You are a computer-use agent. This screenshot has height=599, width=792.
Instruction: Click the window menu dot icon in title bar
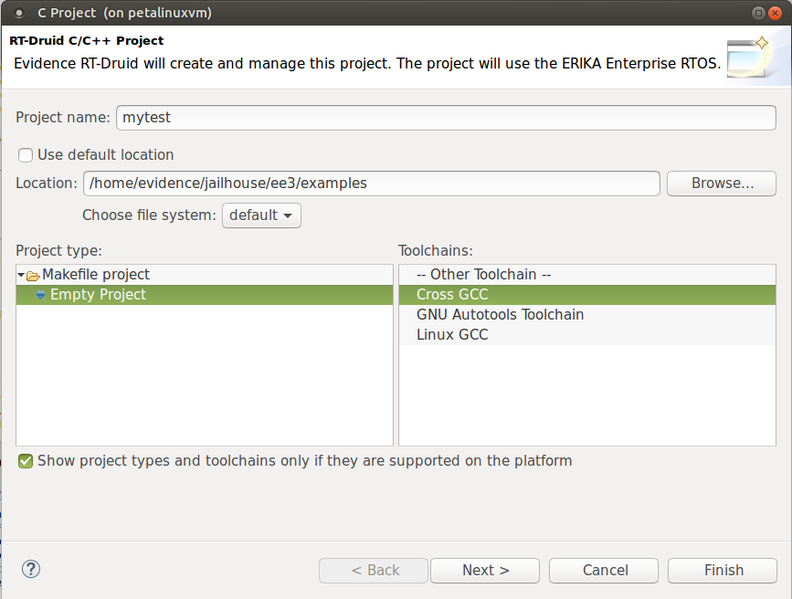pos(19,13)
